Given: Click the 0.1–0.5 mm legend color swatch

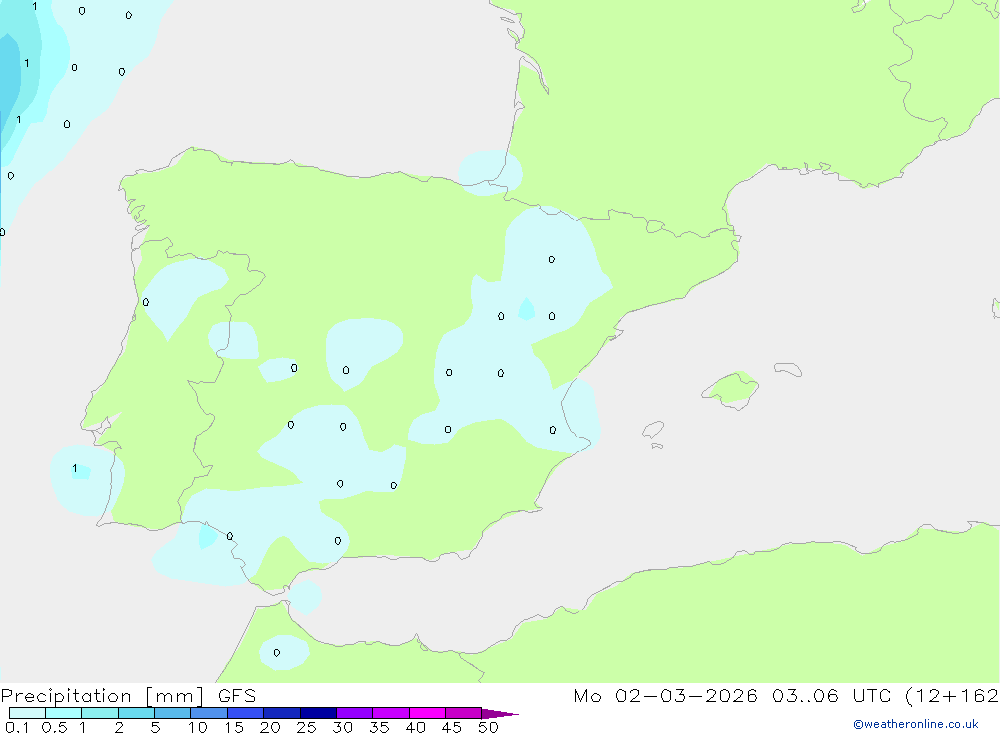Looking at the screenshot, I should [x=27, y=713].
